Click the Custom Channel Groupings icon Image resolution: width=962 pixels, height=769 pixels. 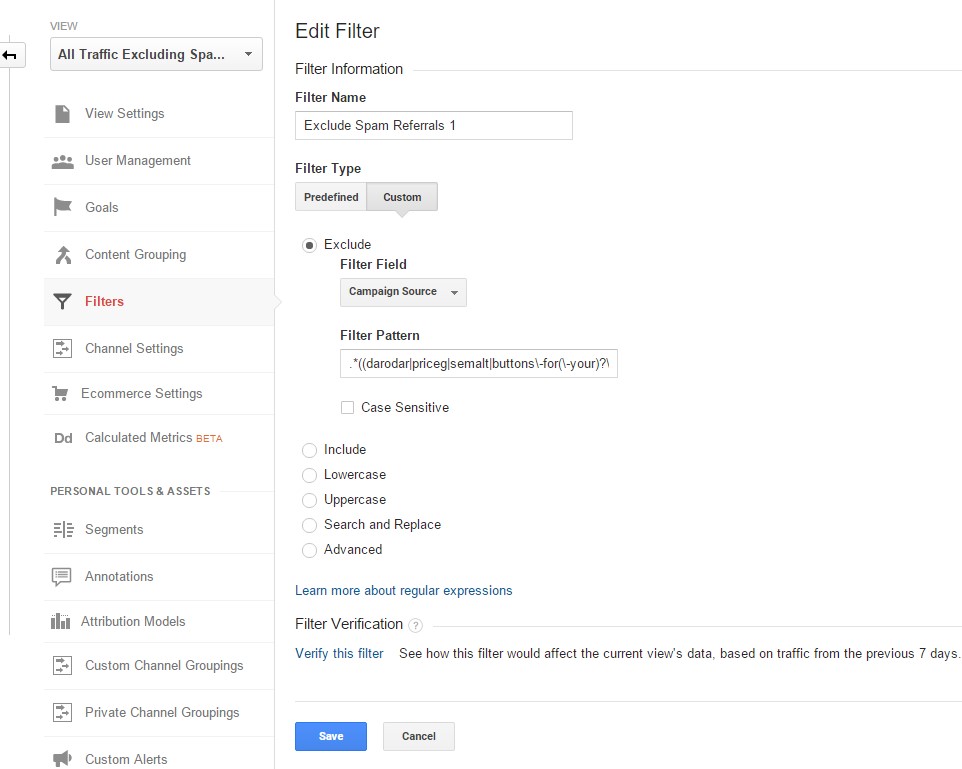pyautogui.click(x=62, y=665)
